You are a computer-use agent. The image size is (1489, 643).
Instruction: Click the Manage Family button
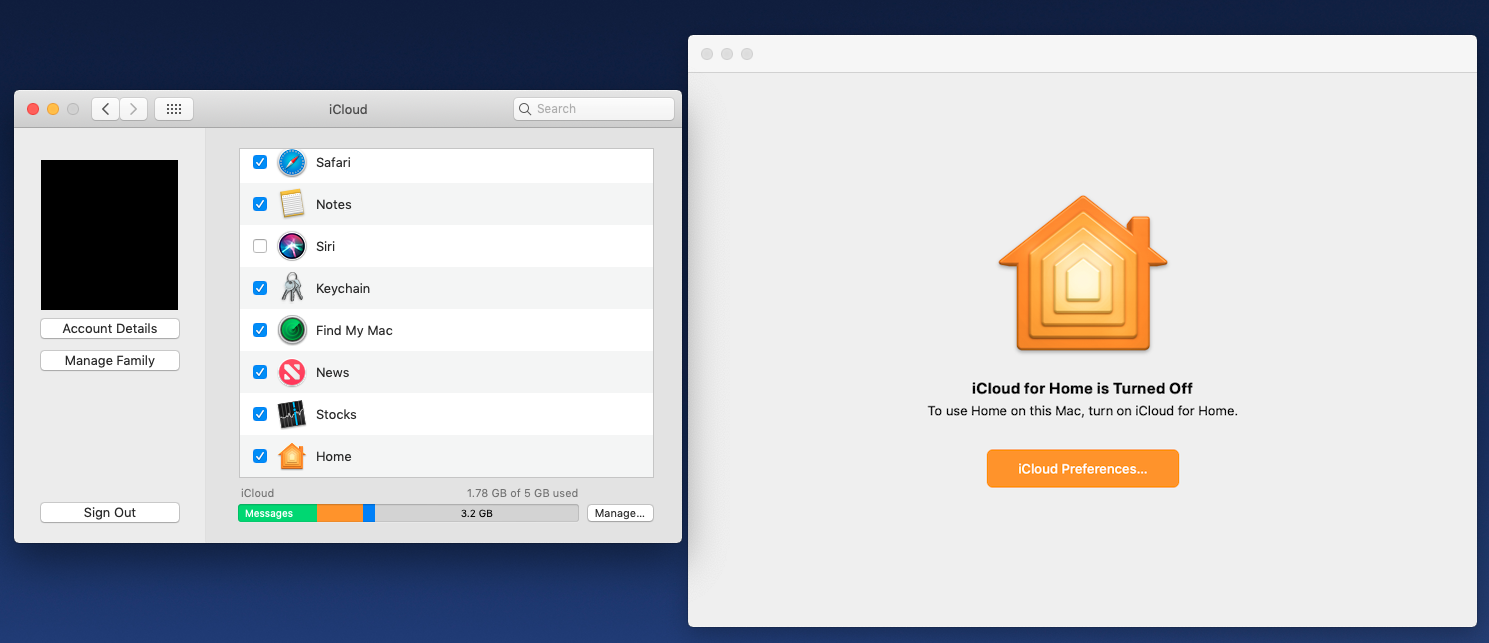[110, 360]
